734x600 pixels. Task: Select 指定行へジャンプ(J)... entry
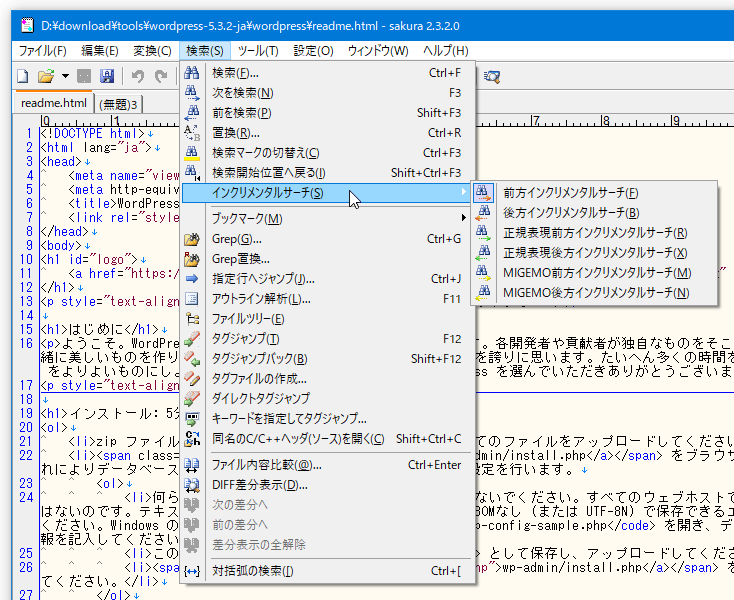(326, 279)
